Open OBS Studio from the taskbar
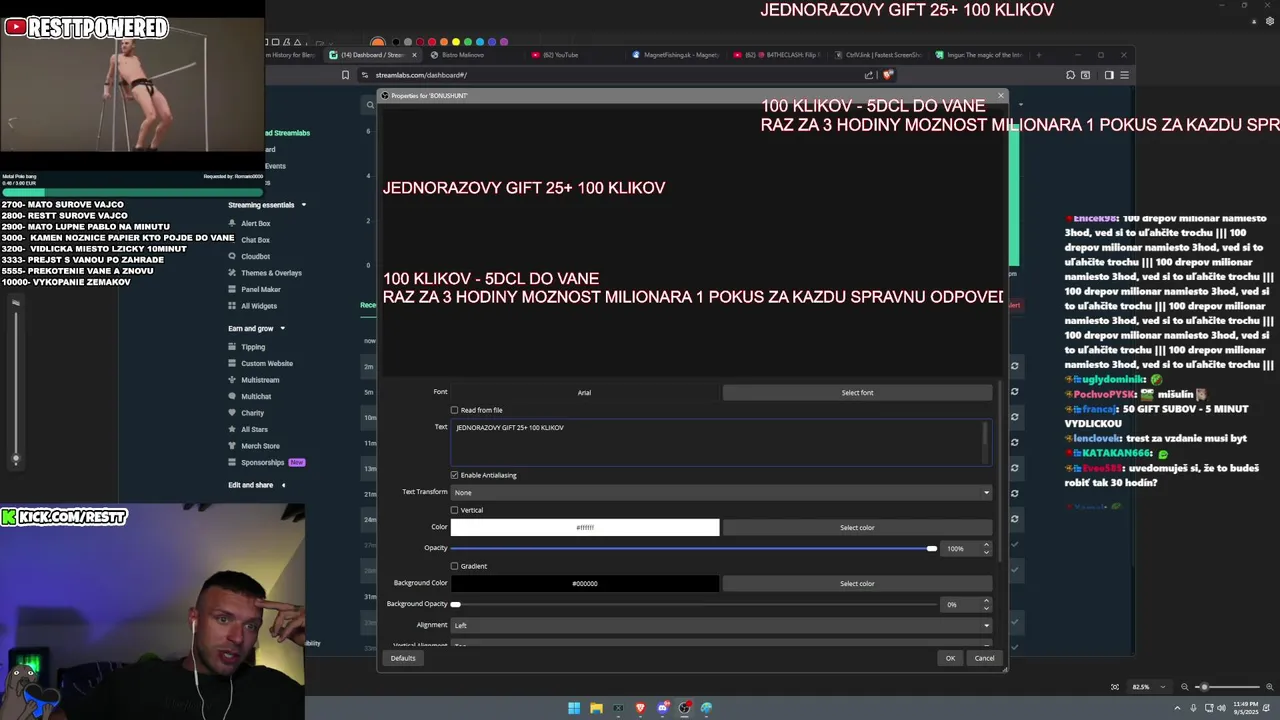The width and height of the screenshot is (1280, 720). tap(684, 708)
